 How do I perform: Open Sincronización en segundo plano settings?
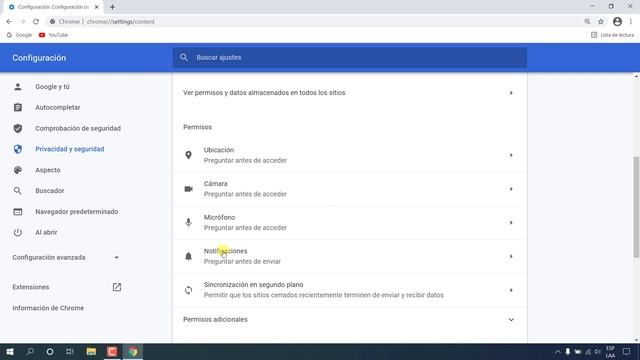349,290
